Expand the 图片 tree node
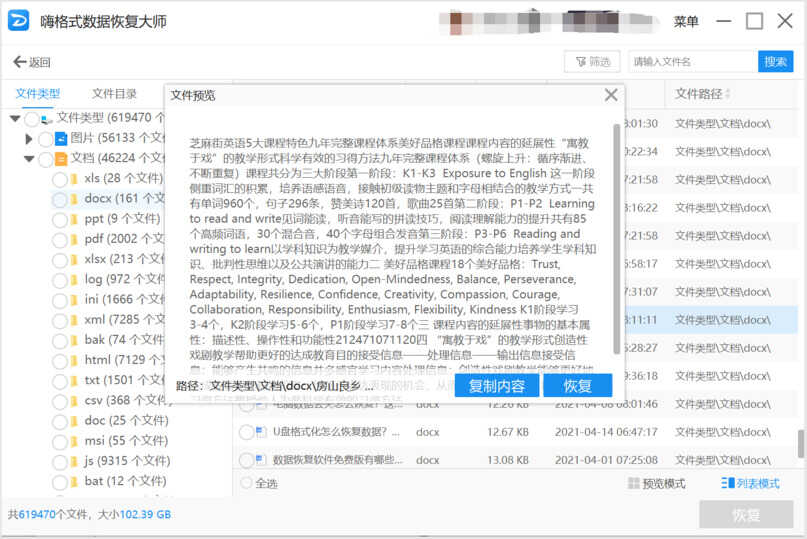 point(29,138)
